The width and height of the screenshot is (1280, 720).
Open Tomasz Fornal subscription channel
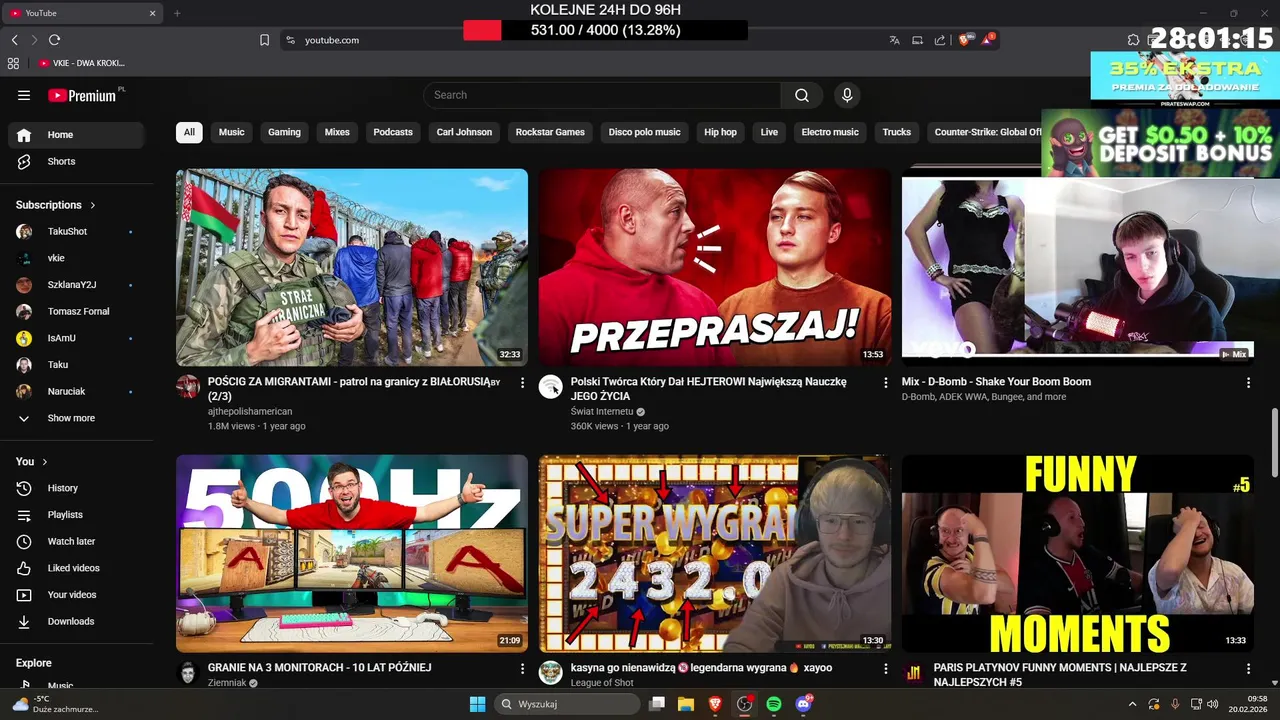(x=76, y=311)
